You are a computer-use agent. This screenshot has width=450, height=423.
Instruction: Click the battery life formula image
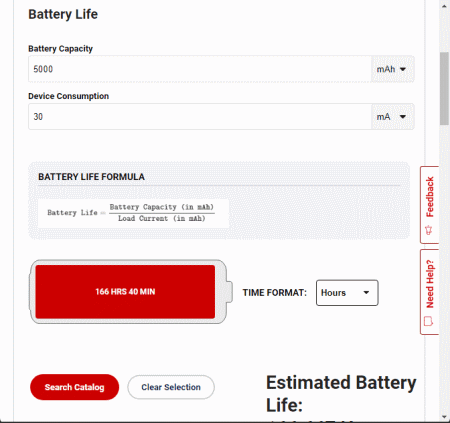133,213
